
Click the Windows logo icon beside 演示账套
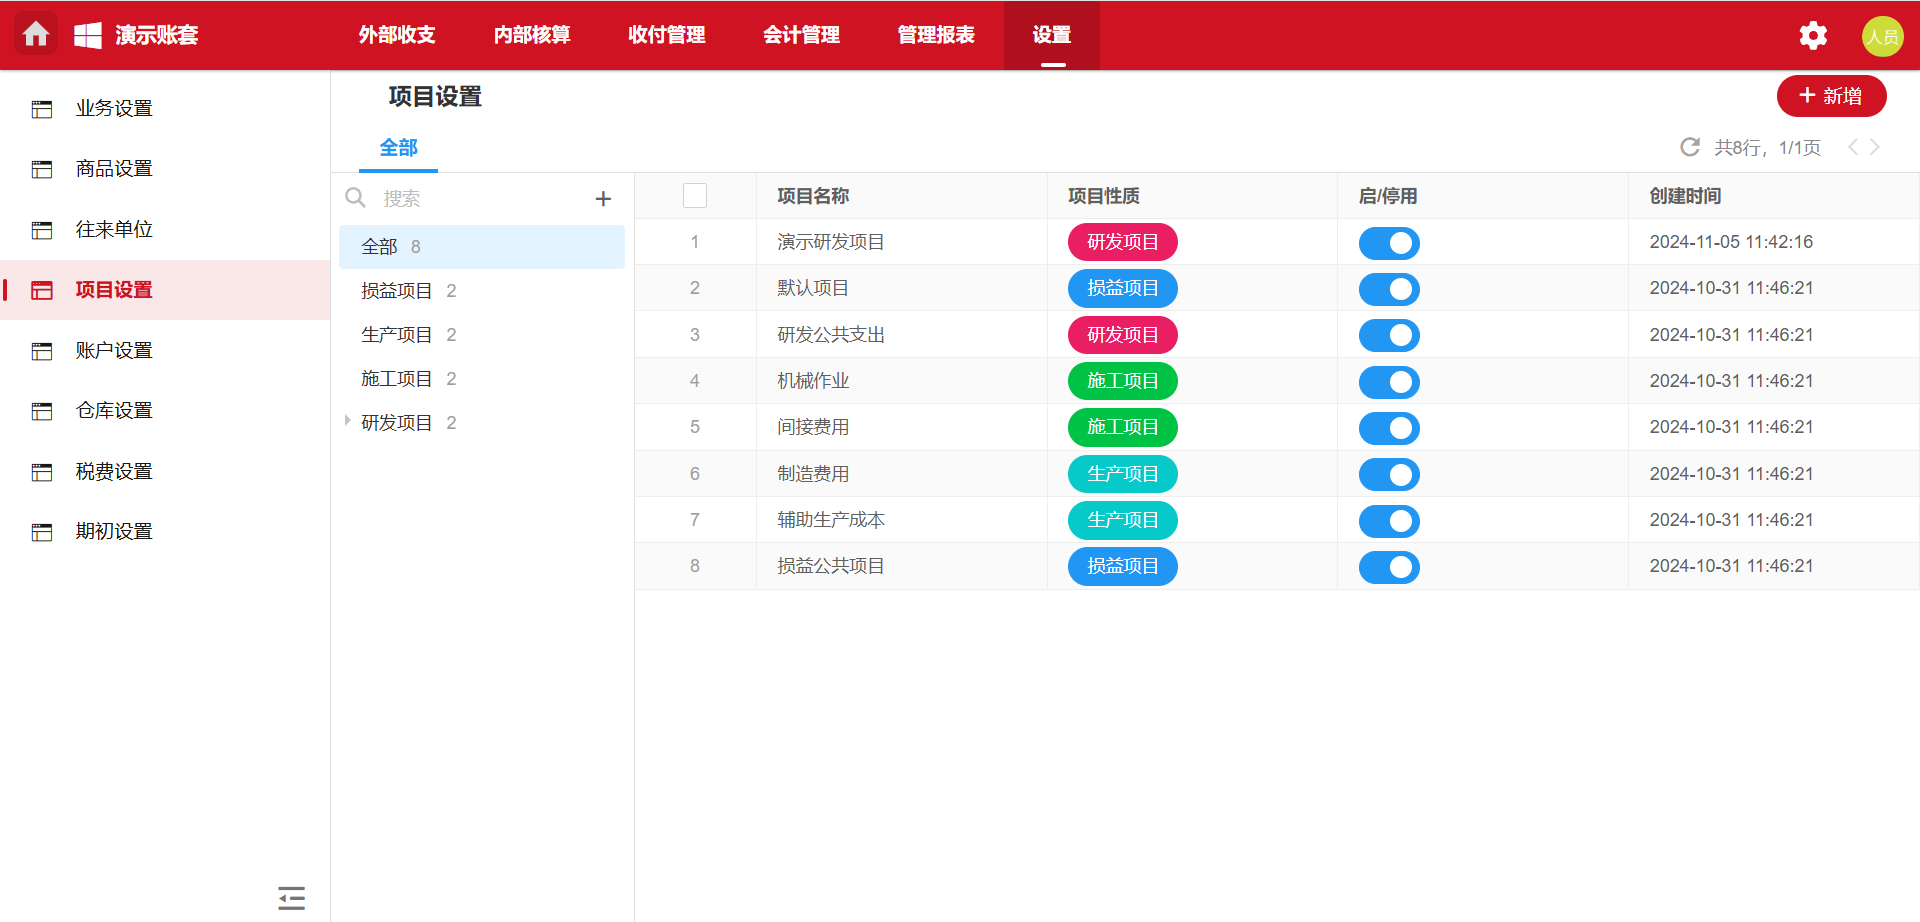click(88, 35)
